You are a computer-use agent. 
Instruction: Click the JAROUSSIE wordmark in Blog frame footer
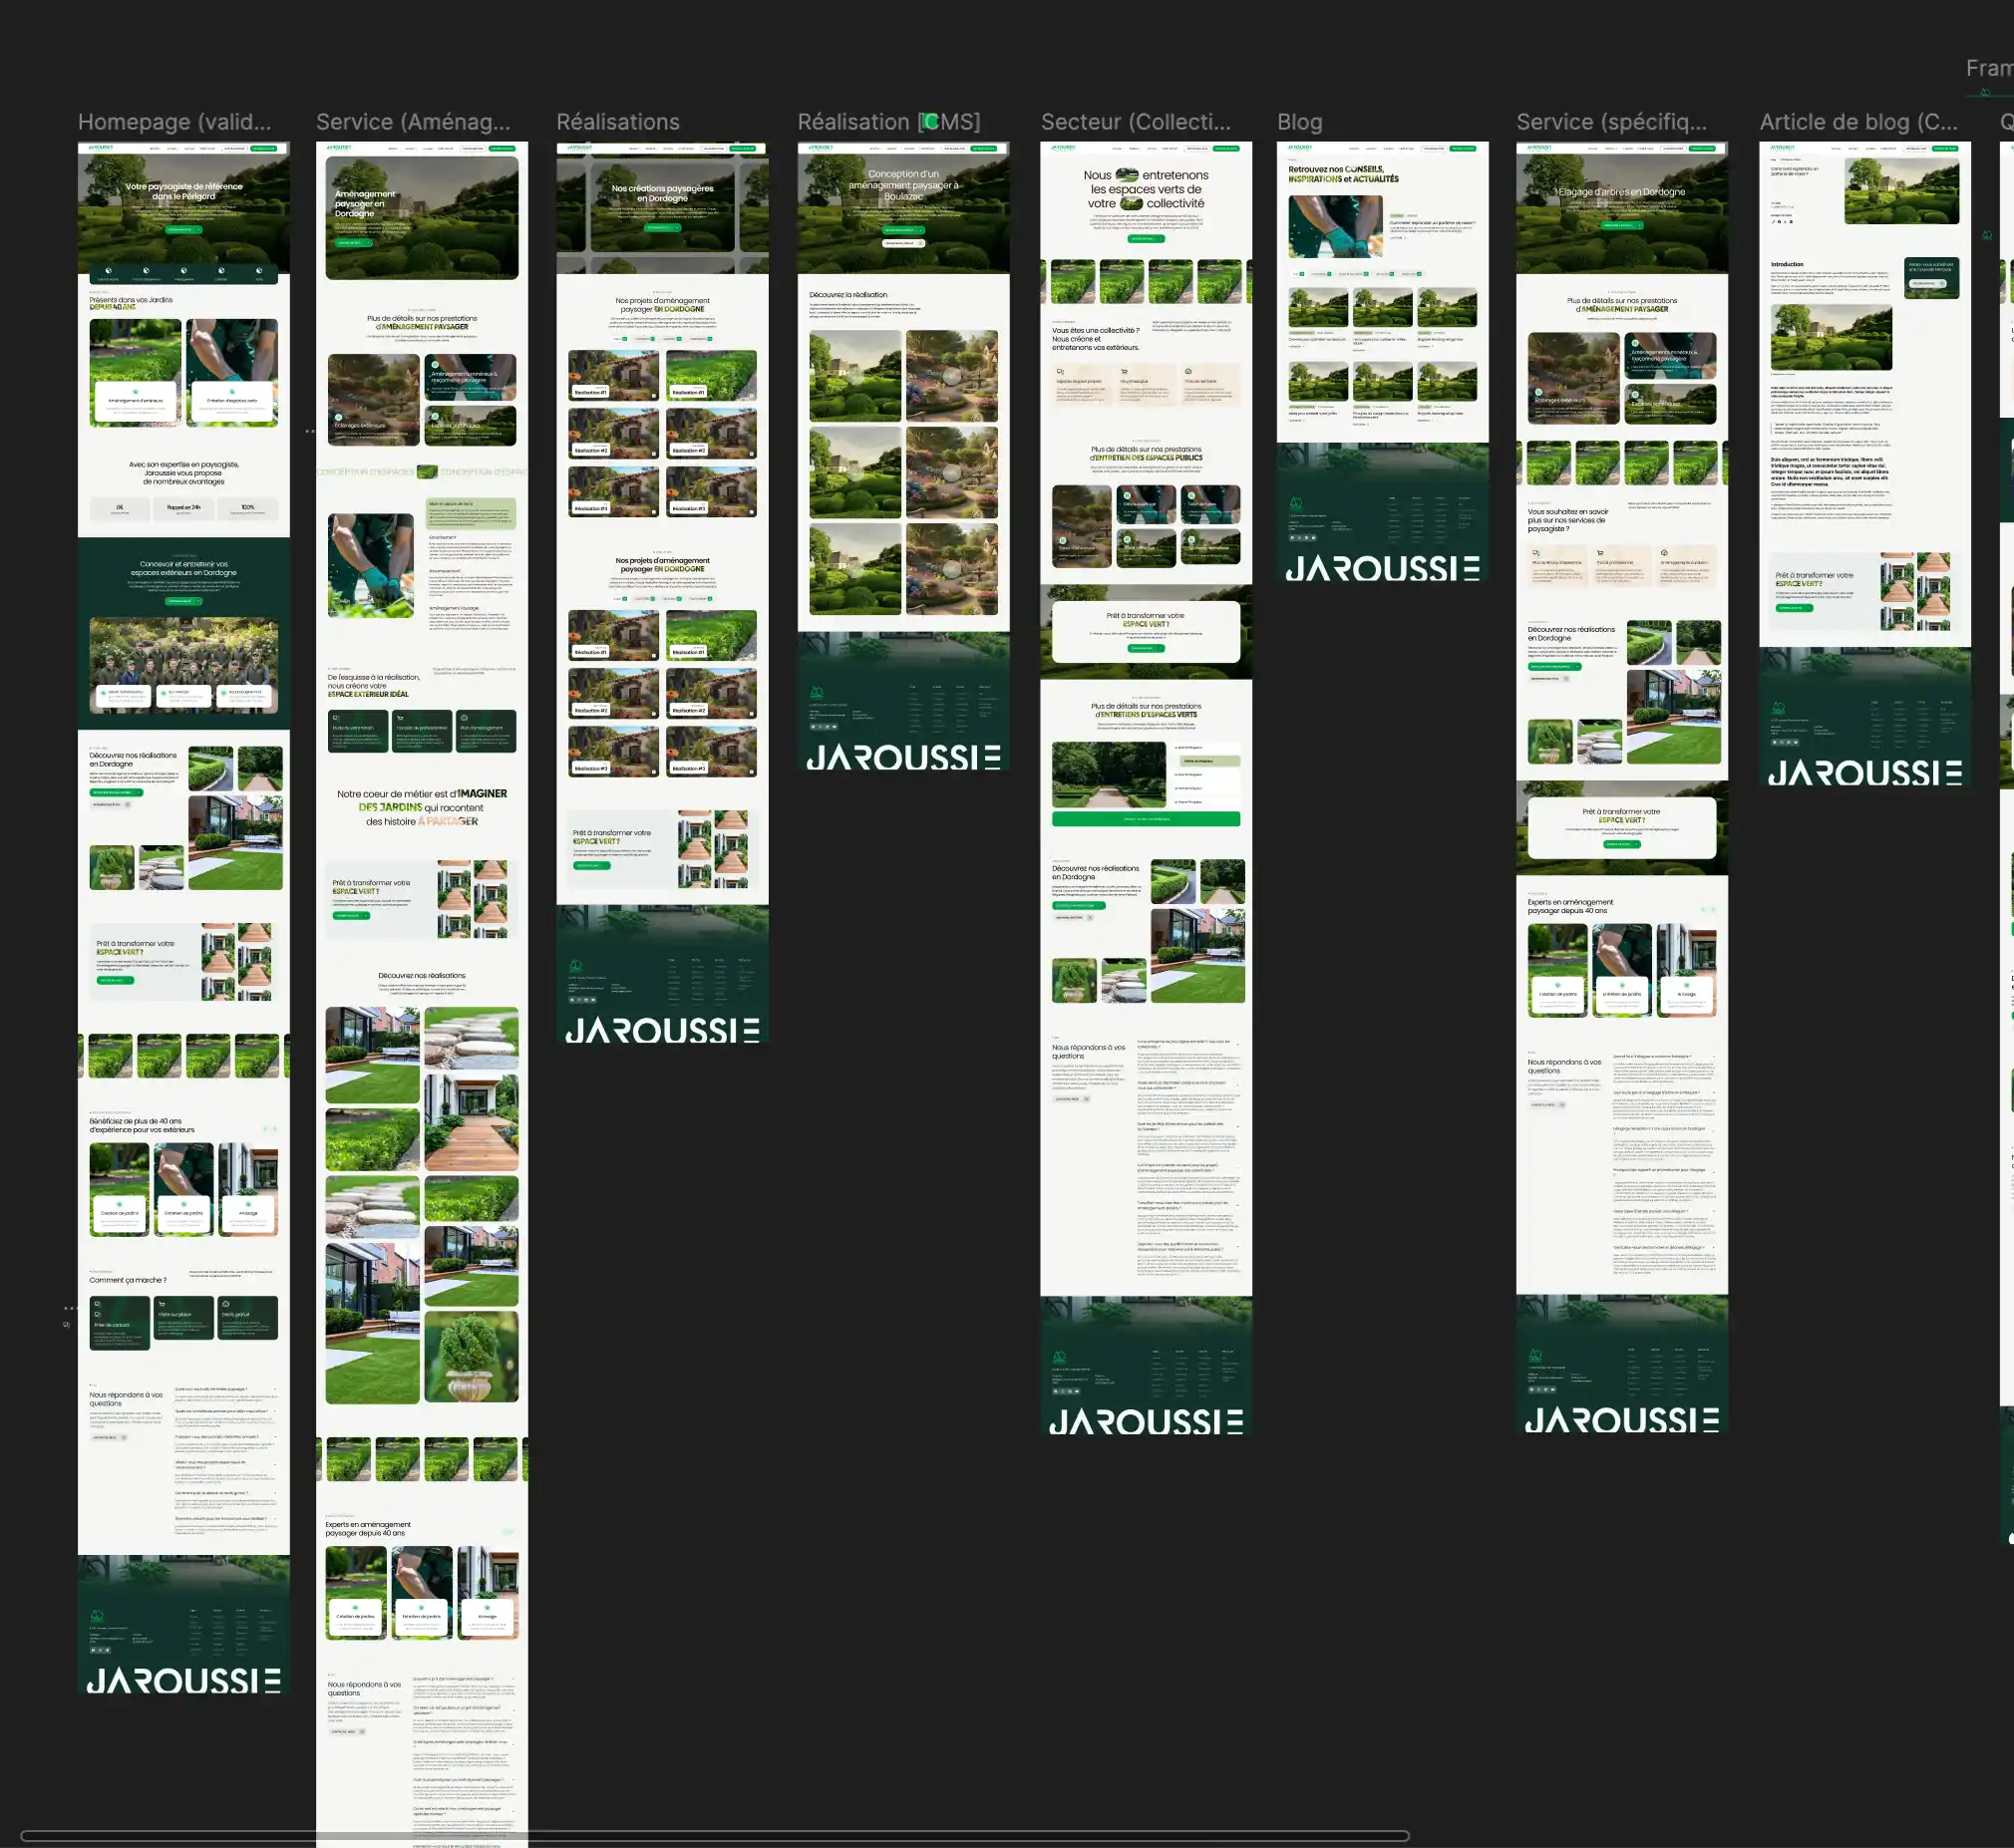pos(1382,569)
